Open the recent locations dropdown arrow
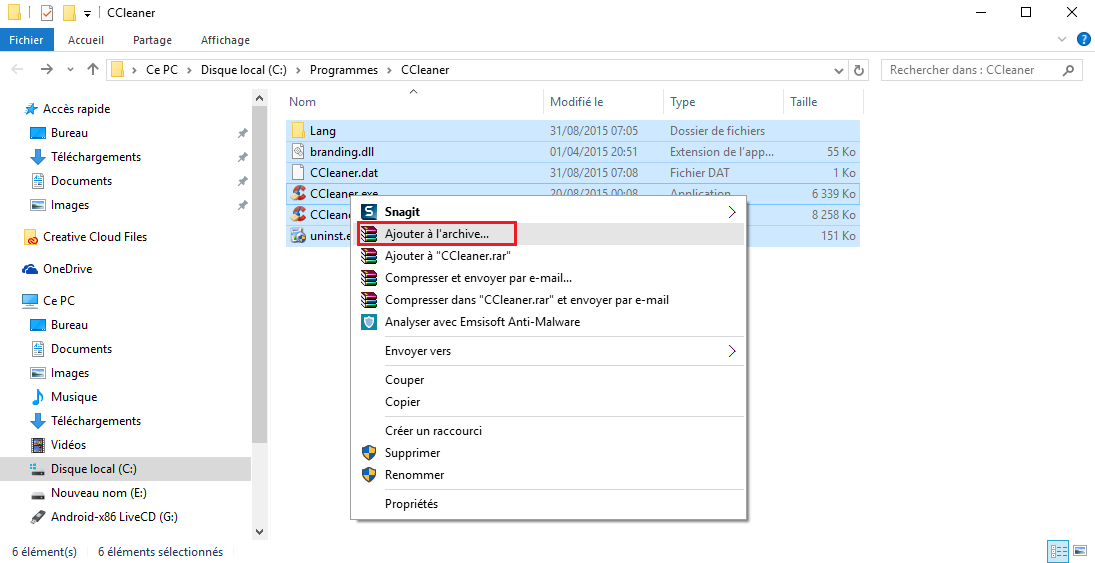1095x563 pixels. (x=70, y=70)
